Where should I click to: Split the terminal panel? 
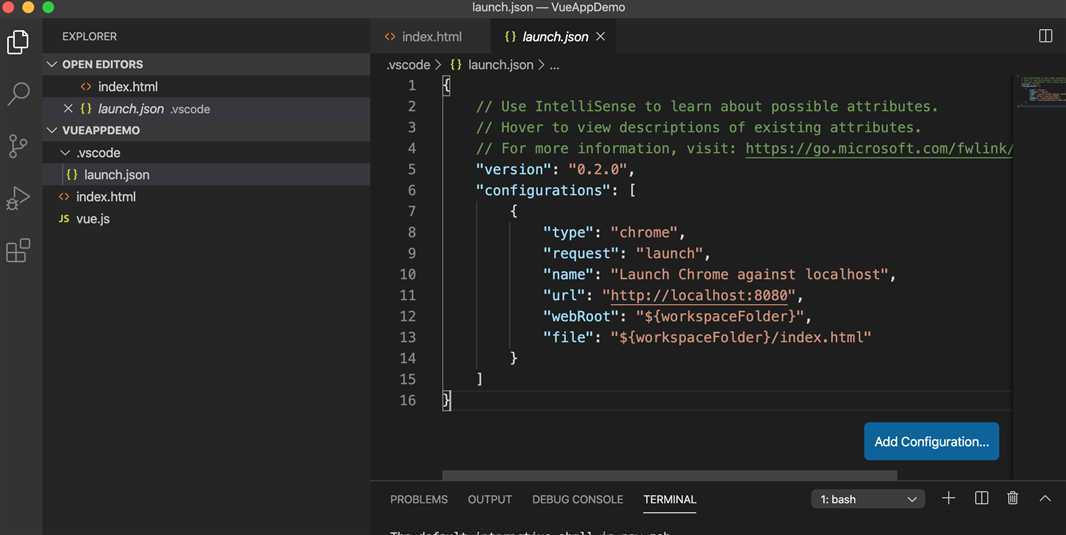(x=981, y=498)
